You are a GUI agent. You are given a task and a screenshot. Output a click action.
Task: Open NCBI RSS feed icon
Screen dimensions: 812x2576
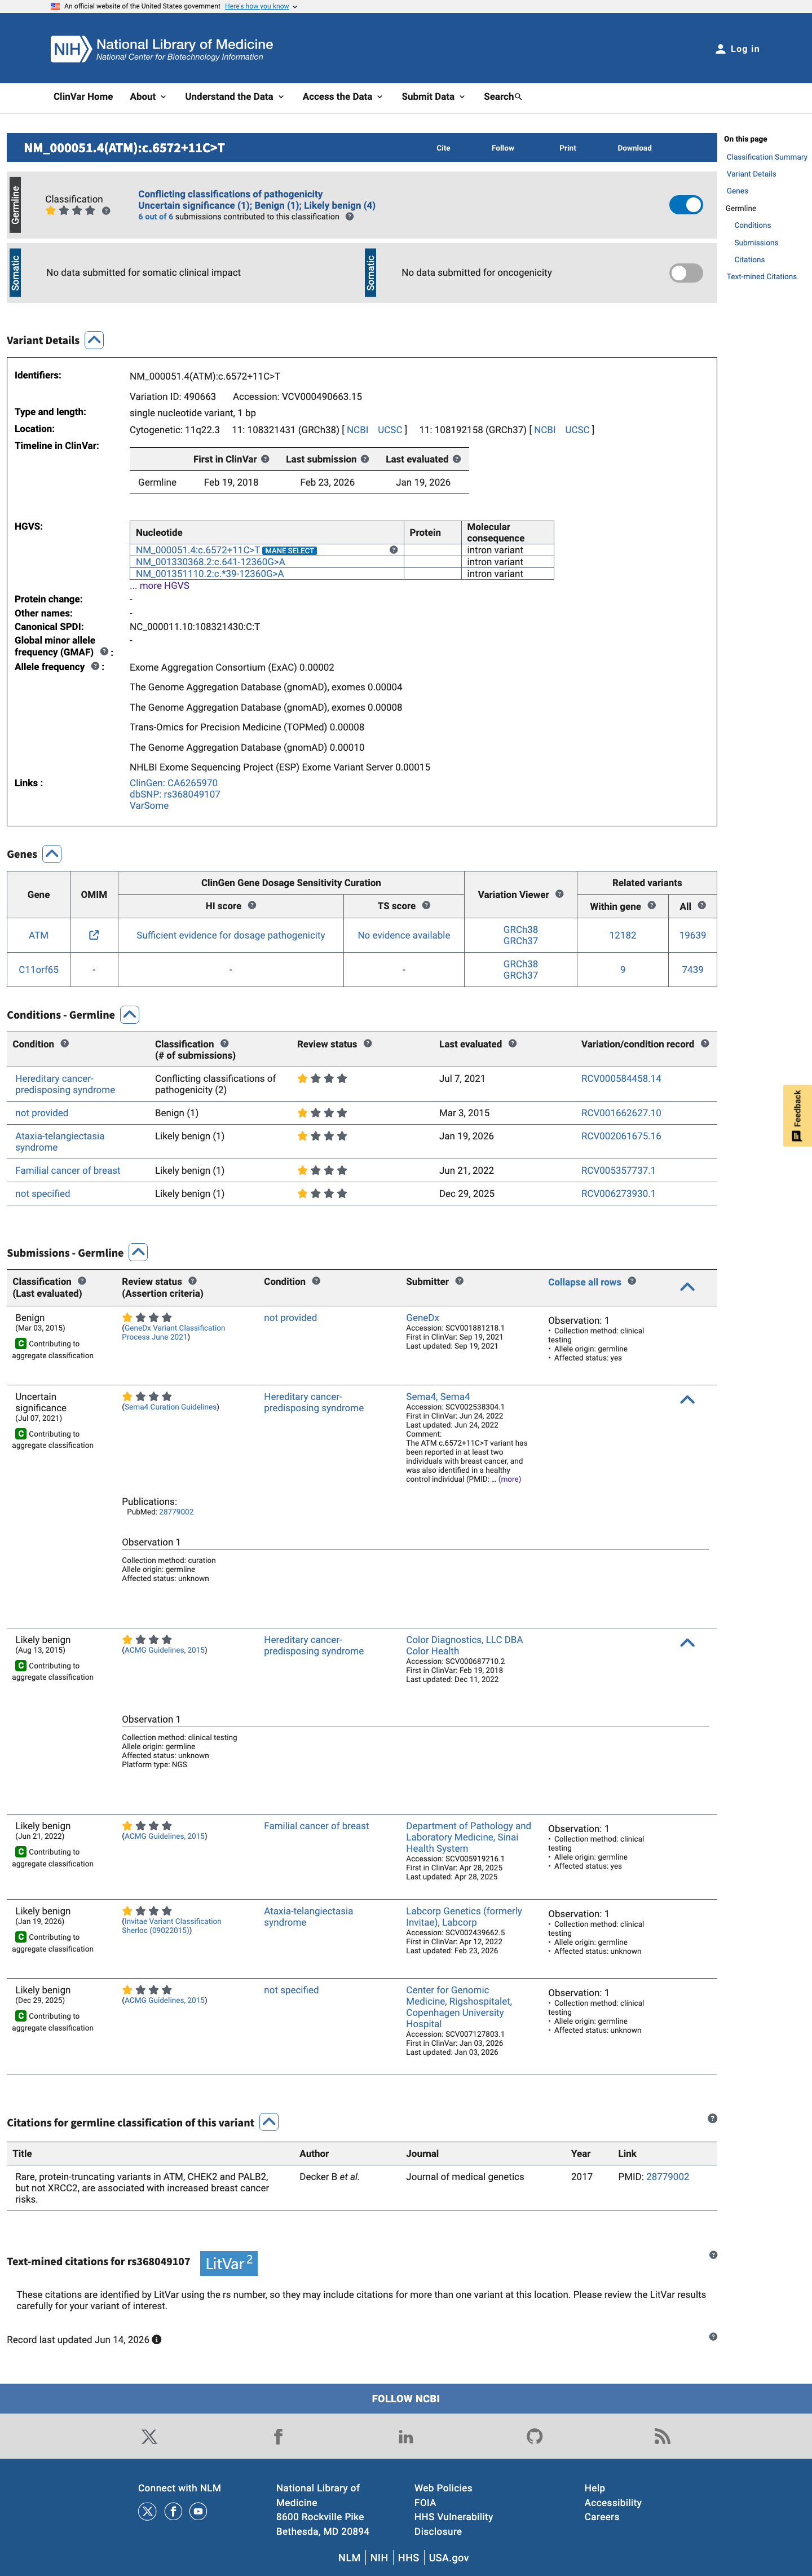coord(662,2437)
